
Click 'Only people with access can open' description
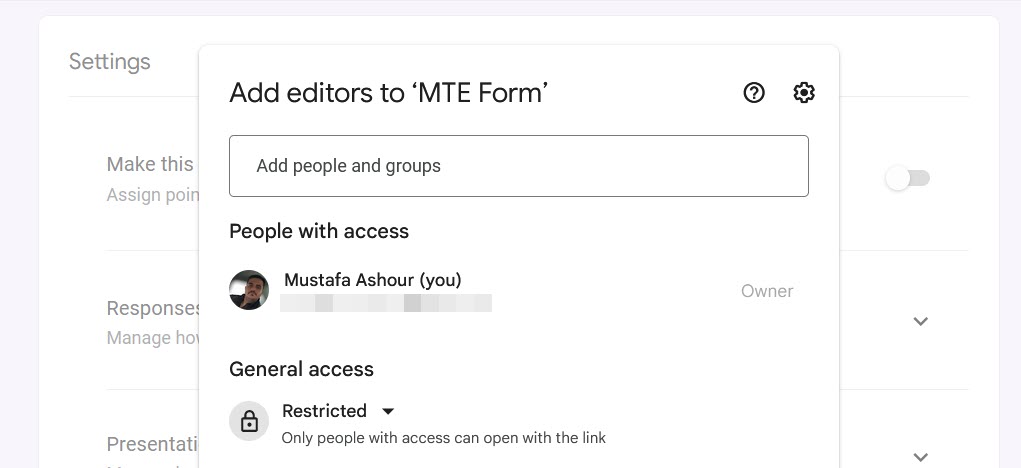coord(443,438)
